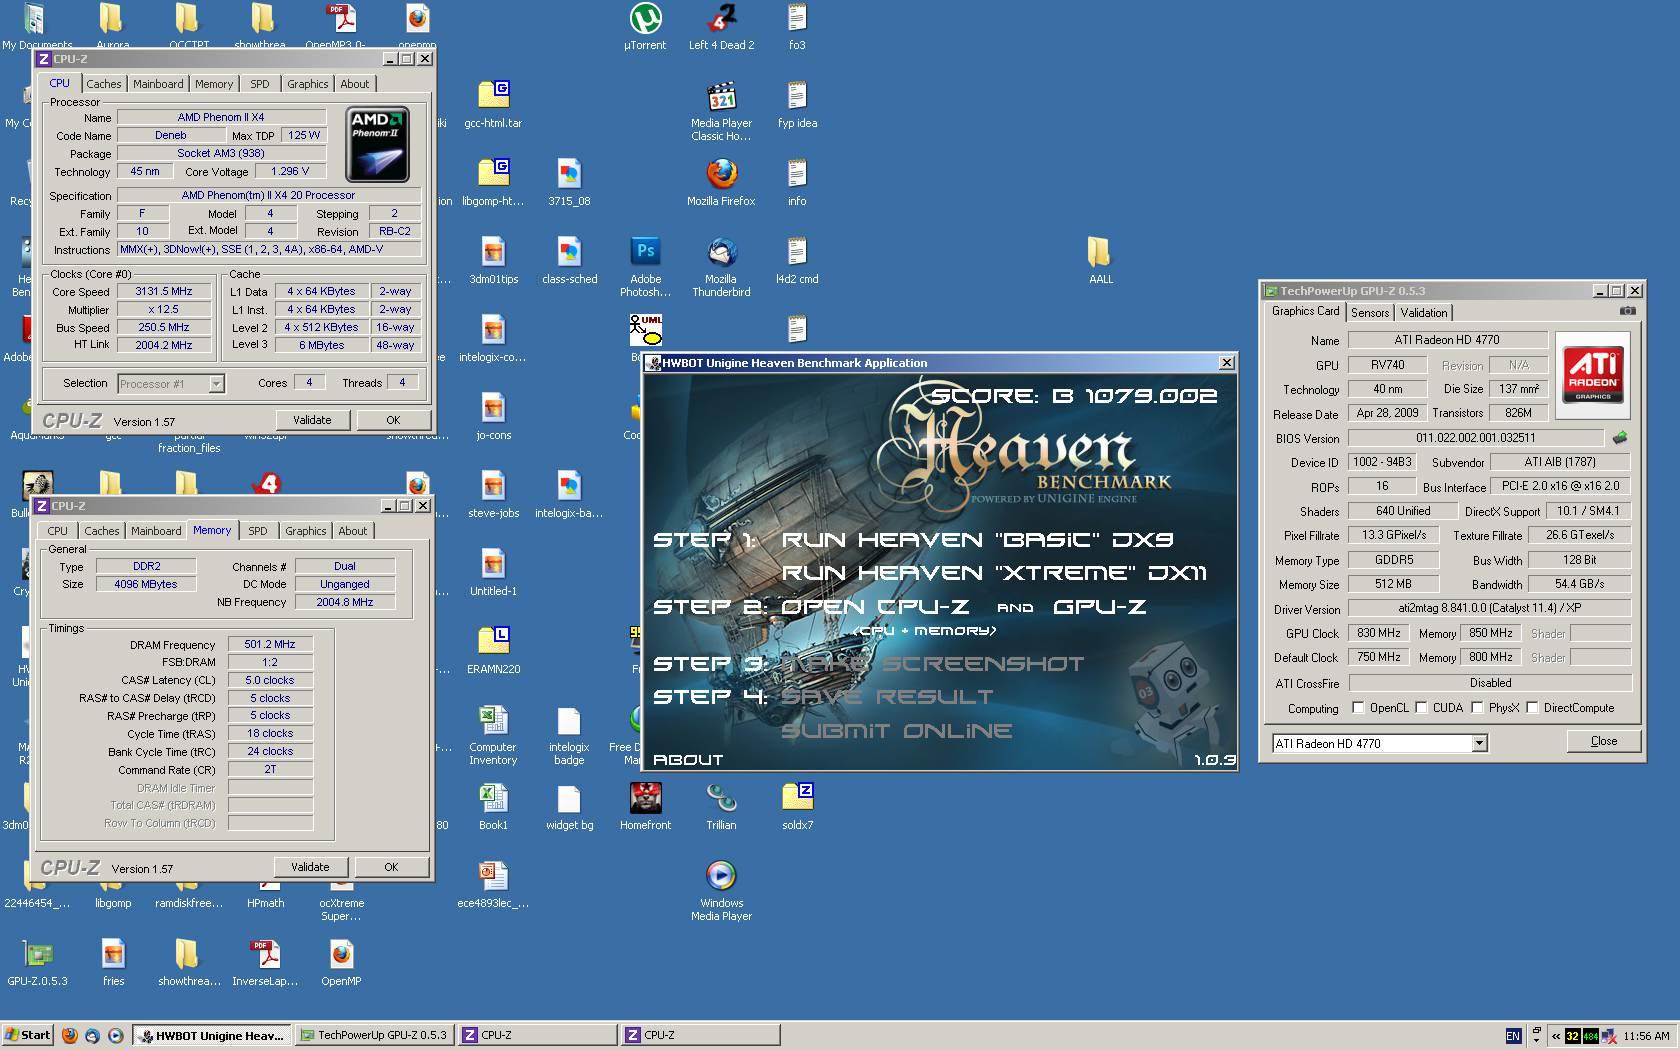Click the EN language indicator in tray
1680x1050 pixels.
pyautogui.click(x=1513, y=1036)
